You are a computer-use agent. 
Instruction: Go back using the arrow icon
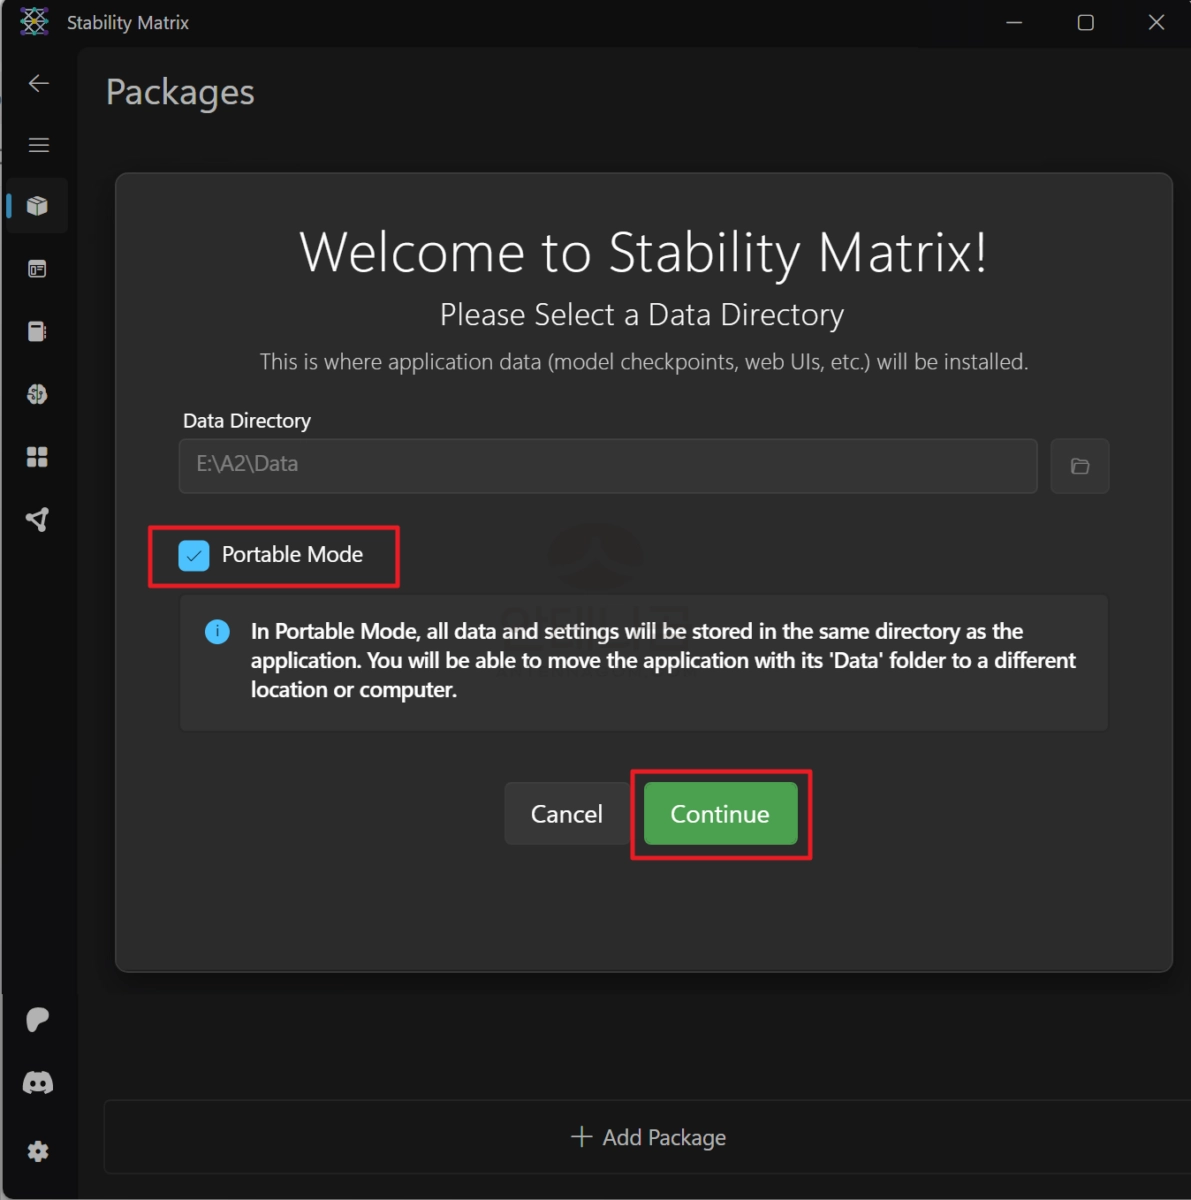coord(39,83)
